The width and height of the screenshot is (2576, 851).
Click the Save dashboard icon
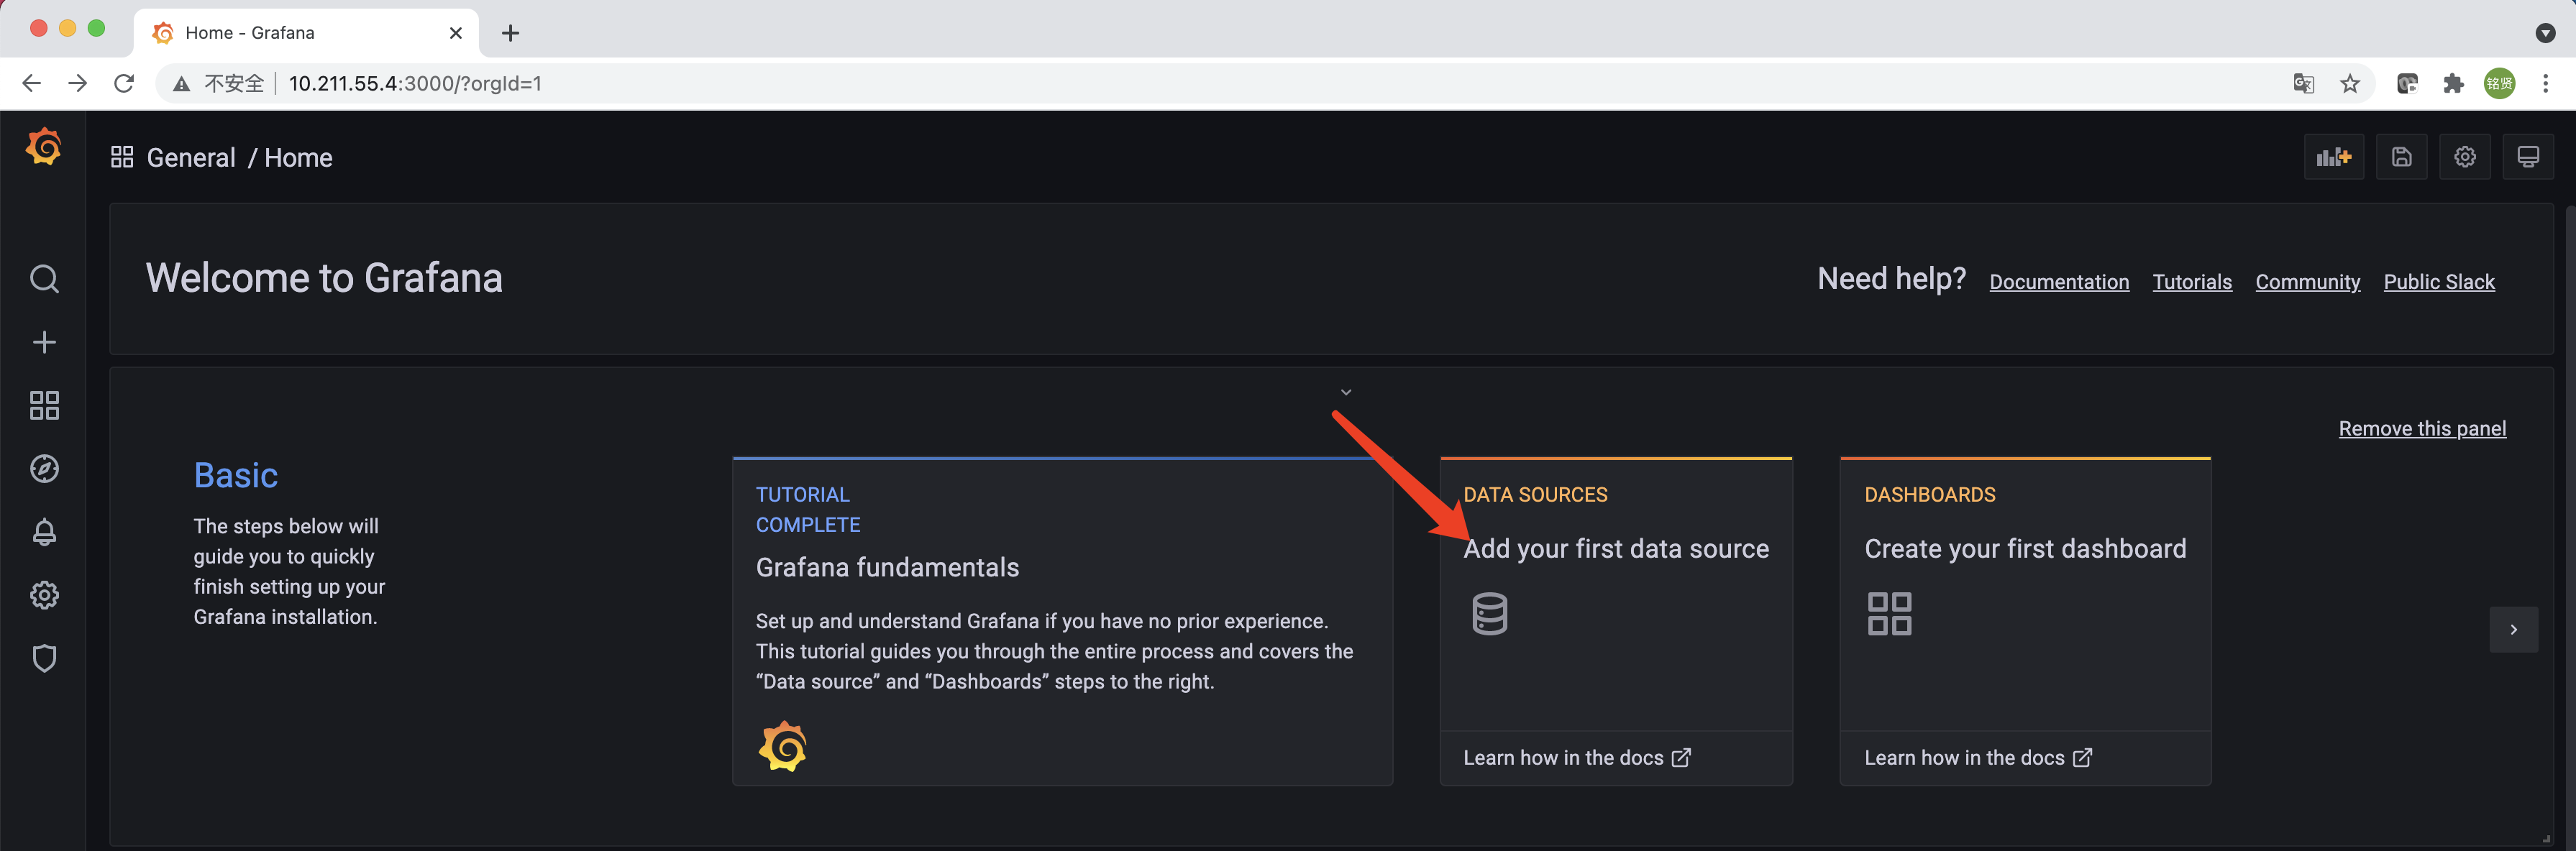point(2401,157)
